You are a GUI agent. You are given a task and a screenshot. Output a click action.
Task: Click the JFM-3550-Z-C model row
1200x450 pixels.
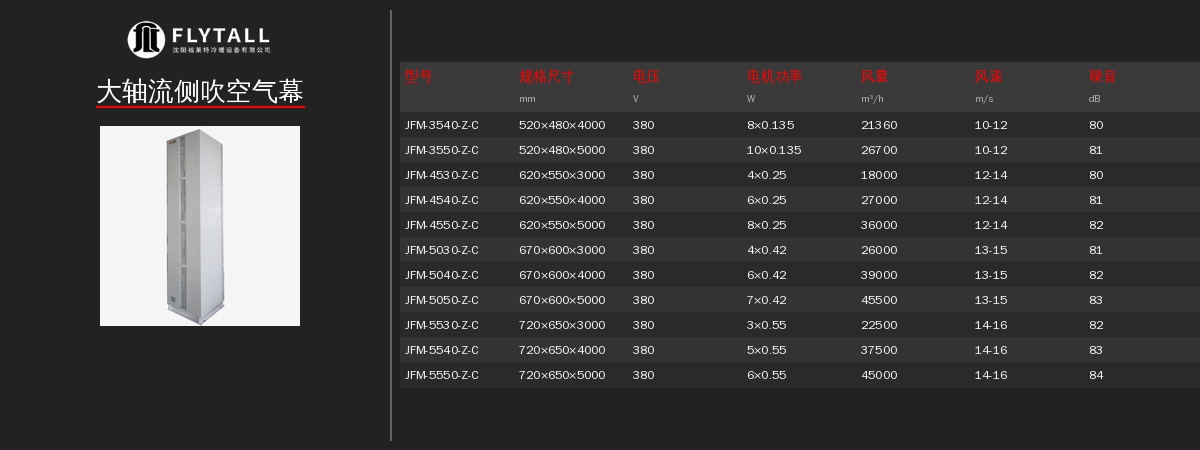pos(442,150)
